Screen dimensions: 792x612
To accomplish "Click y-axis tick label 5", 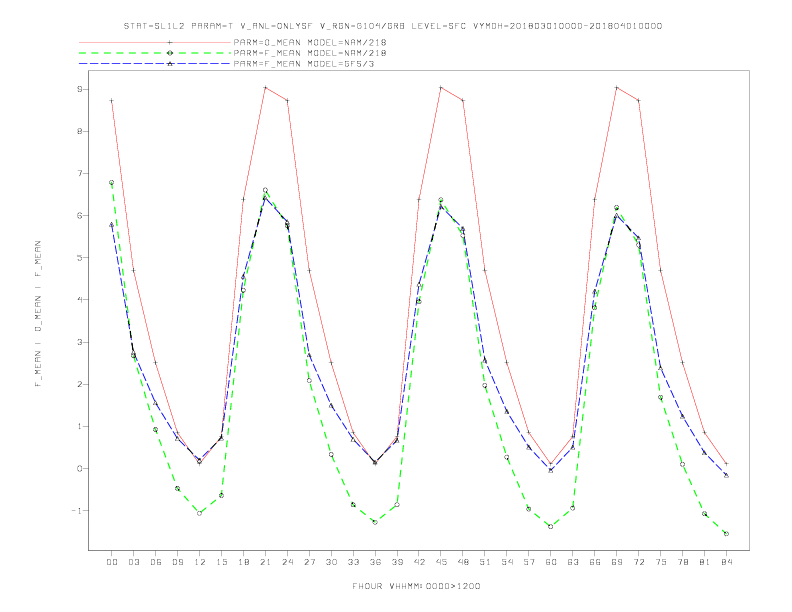I will click(x=79, y=258).
